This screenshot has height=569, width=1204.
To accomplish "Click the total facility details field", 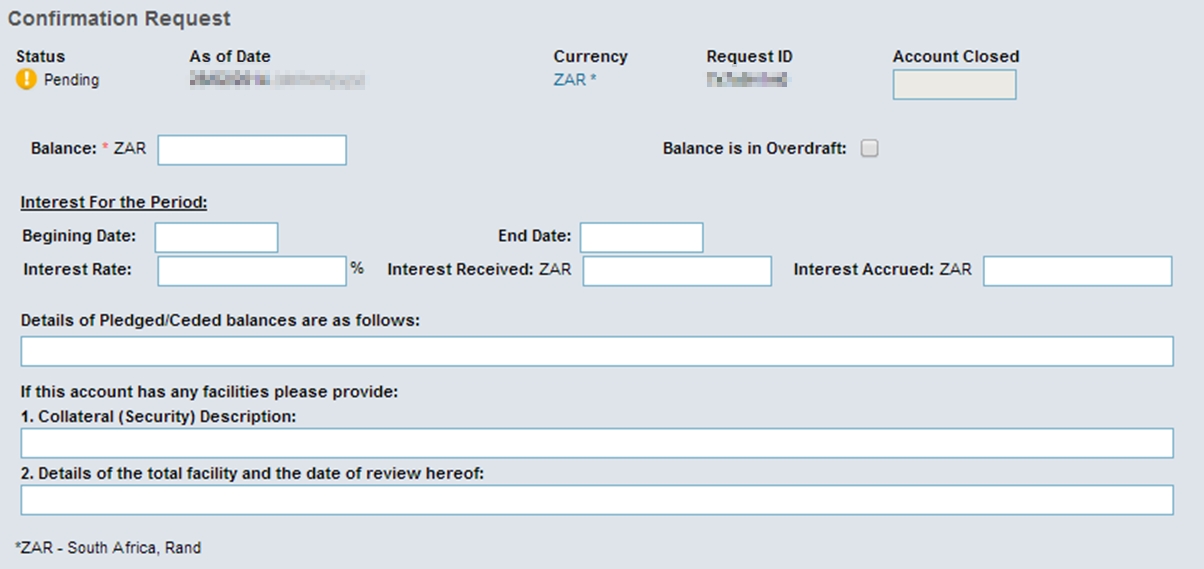I will pyautogui.click(x=597, y=500).
